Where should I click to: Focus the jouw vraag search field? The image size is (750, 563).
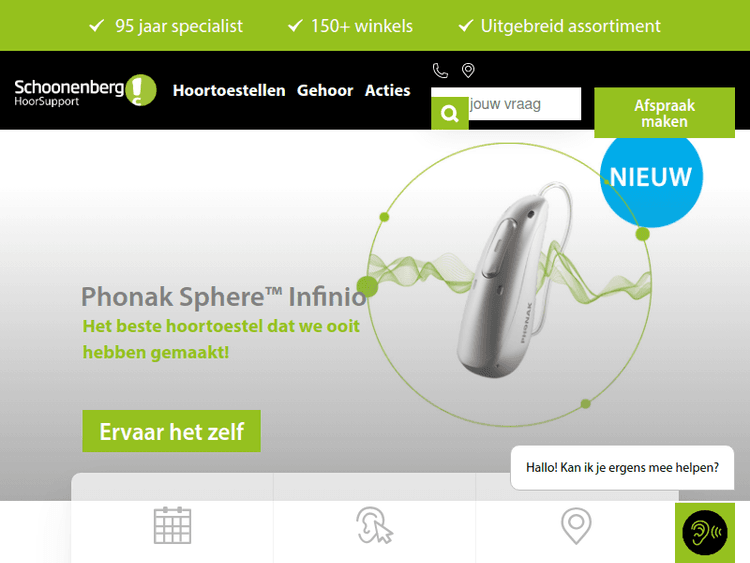pos(524,104)
